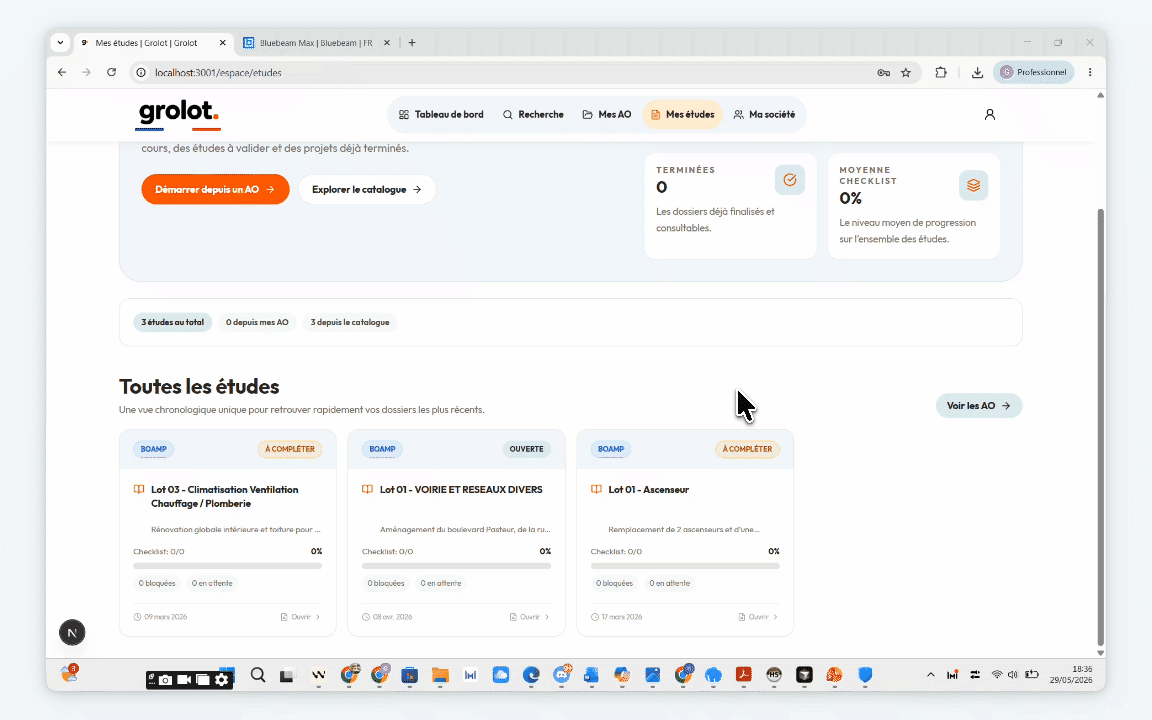Click the password key icon
The height and width of the screenshot is (720, 1152).
(883, 73)
